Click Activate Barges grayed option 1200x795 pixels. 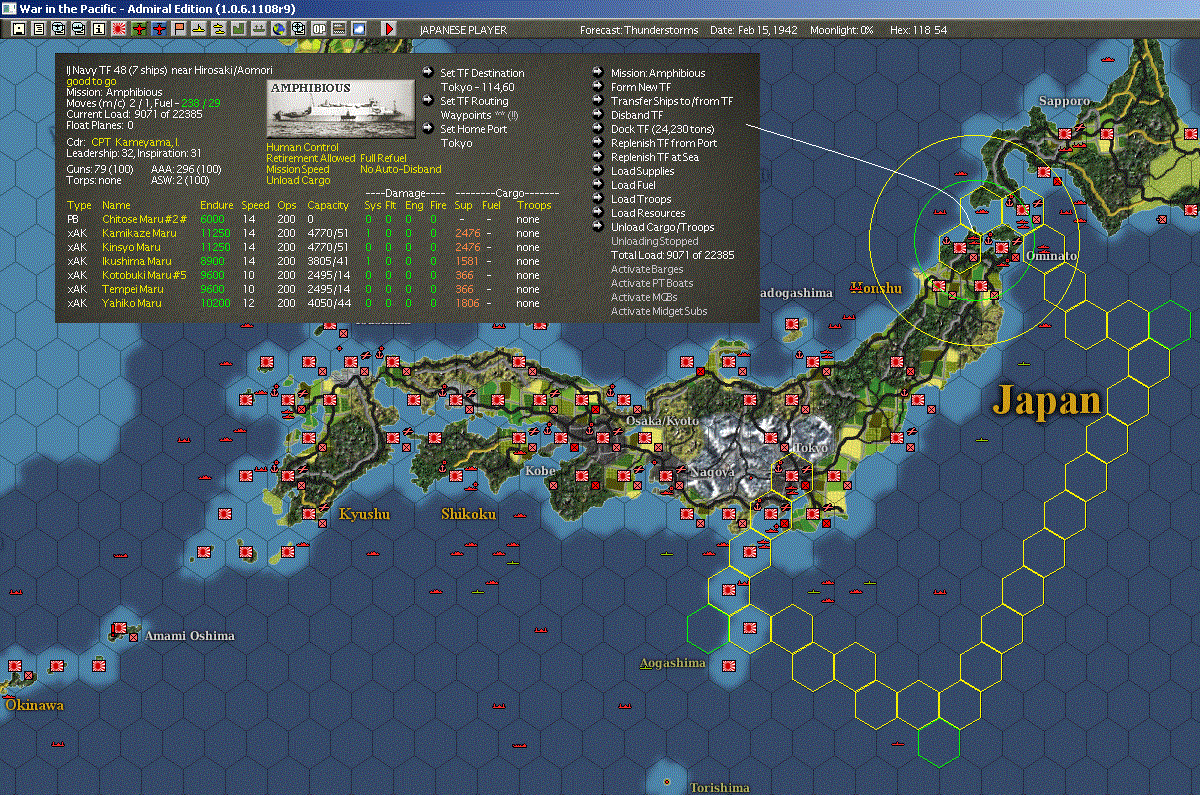click(x=647, y=269)
